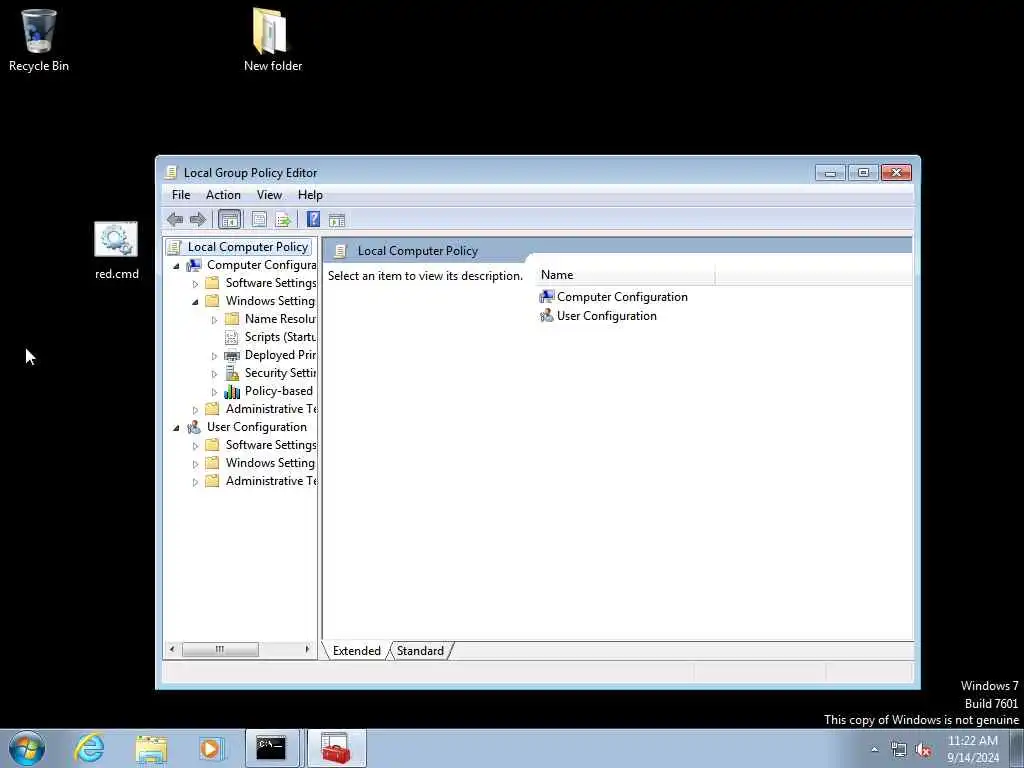Expand Administrative Templates under User Configuration
The height and width of the screenshot is (768, 1024).
[195, 482]
